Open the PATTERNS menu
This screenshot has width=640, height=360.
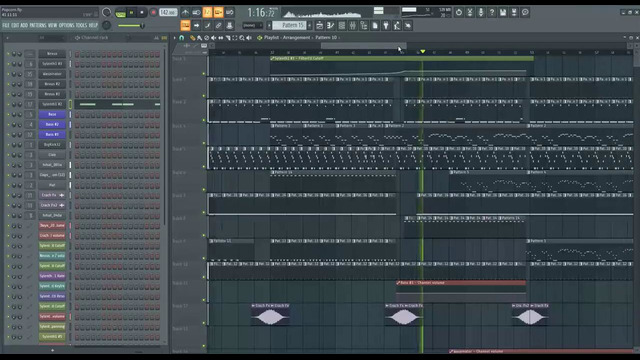[x=38, y=26]
